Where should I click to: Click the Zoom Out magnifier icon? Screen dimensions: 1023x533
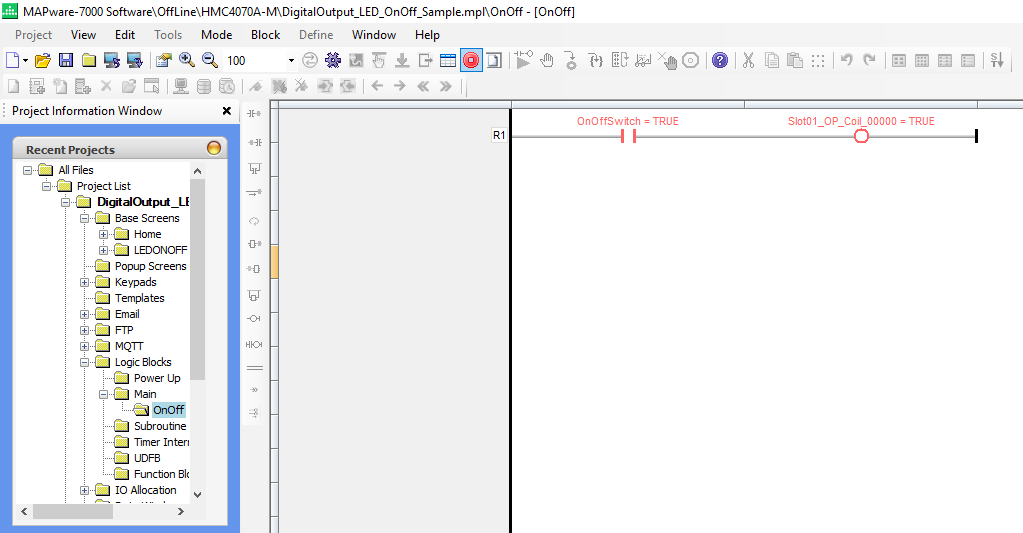pos(209,61)
